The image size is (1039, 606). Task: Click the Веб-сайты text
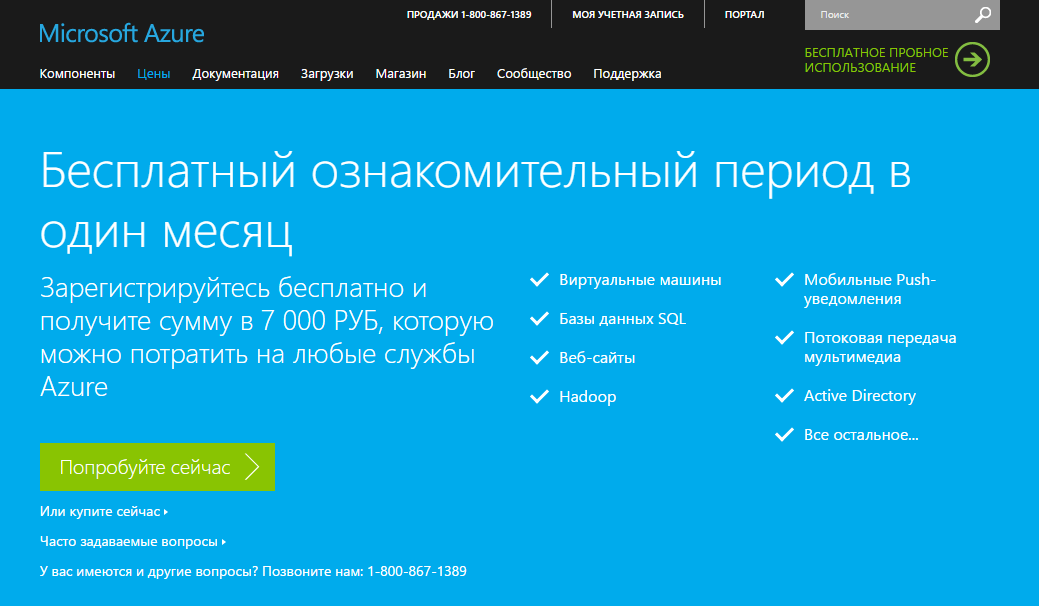[597, 358]
